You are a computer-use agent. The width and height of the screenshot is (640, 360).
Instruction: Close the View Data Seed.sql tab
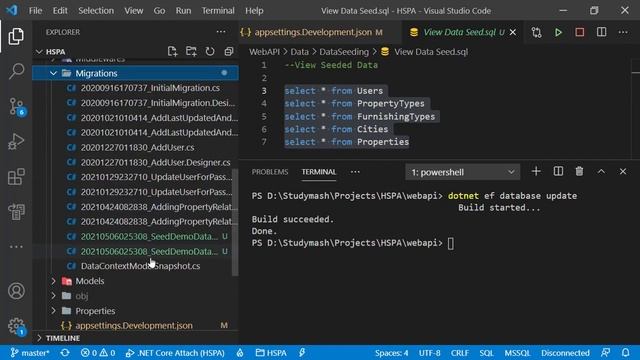[x=513, y=32]
